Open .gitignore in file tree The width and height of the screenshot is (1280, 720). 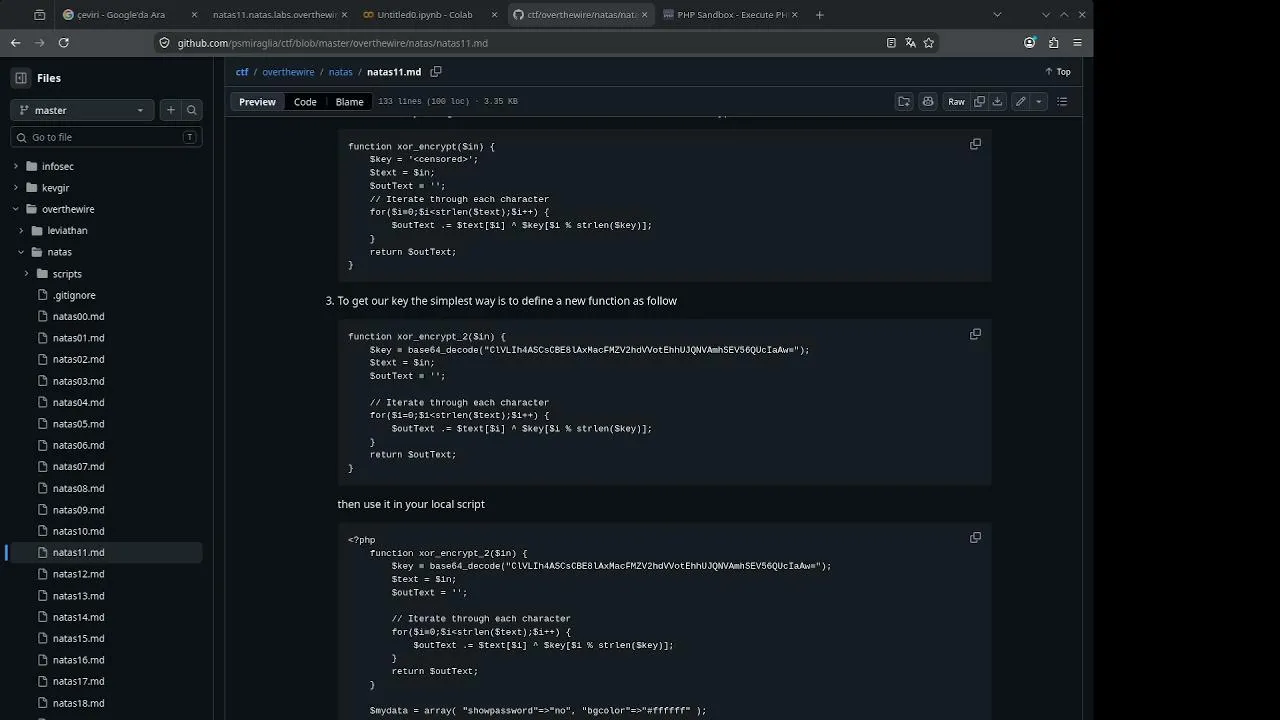tap(74, 295)
